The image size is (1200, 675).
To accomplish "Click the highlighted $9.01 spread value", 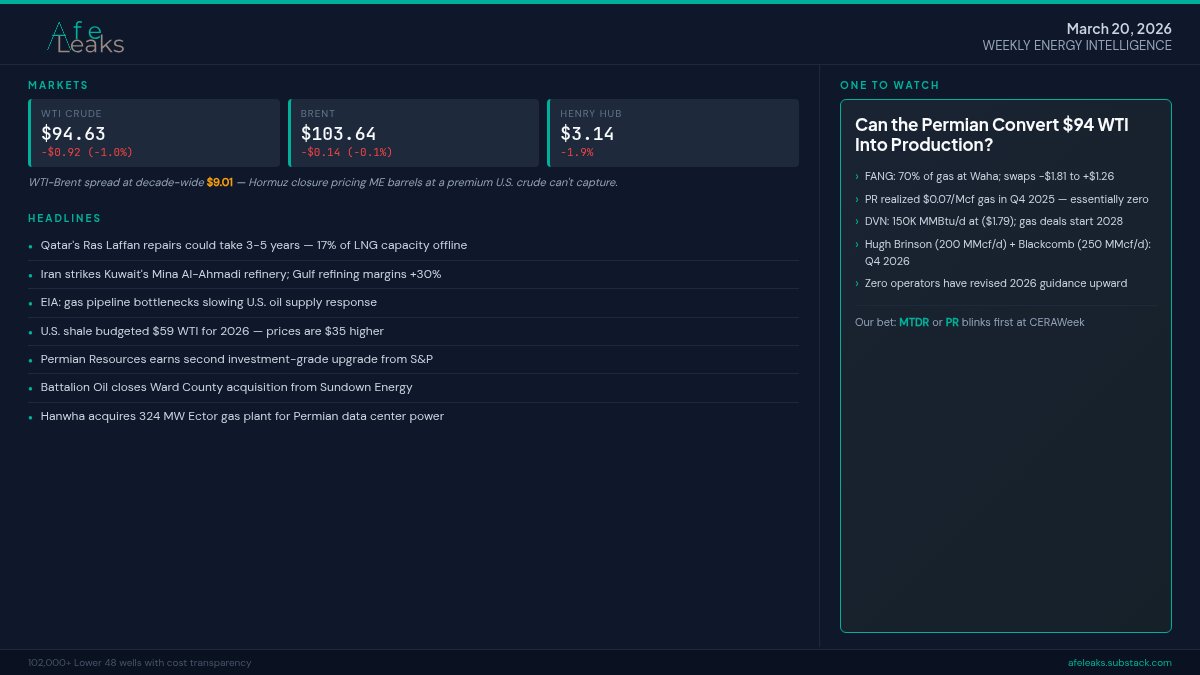I will pos(220,182).
